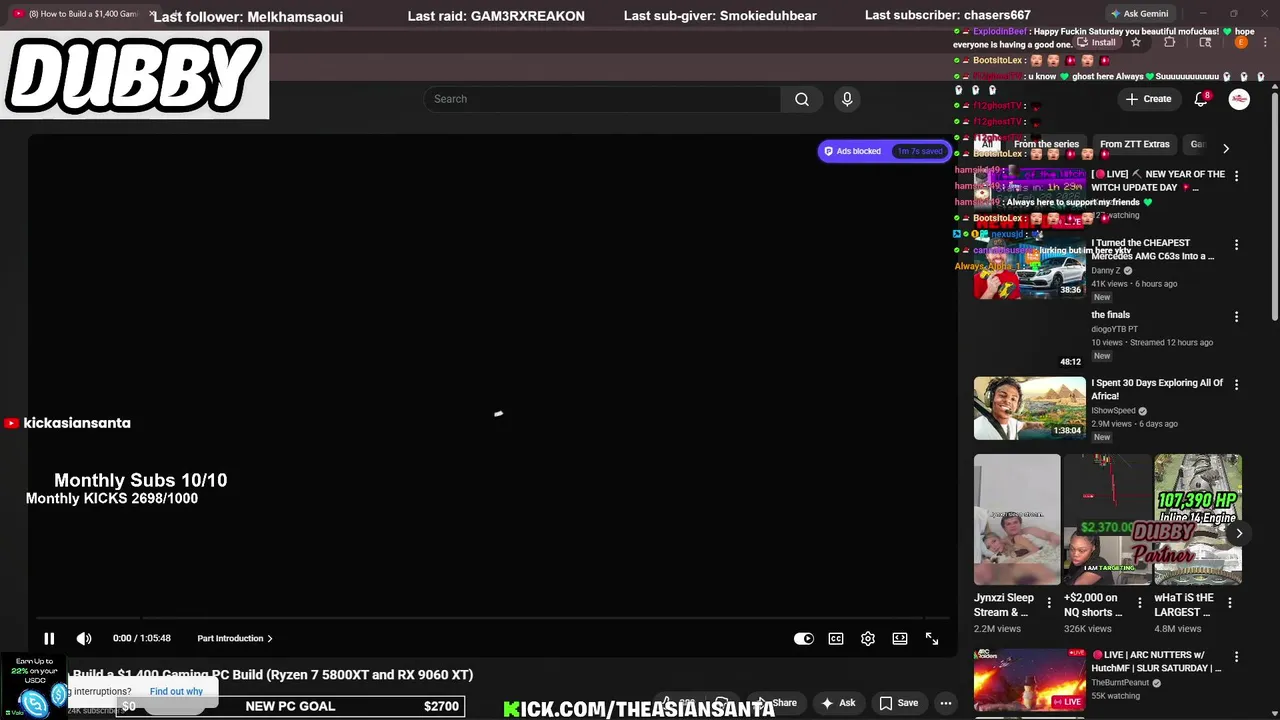Screen dimensions: 1280x720
Task: Click the Ask button under the video
Action: [x=838, y=703]
